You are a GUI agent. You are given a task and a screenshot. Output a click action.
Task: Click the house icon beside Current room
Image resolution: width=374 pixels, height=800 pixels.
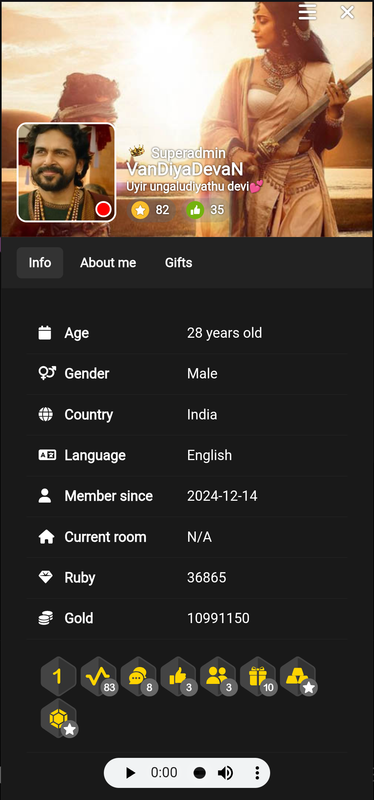click(x=46, y=537)
